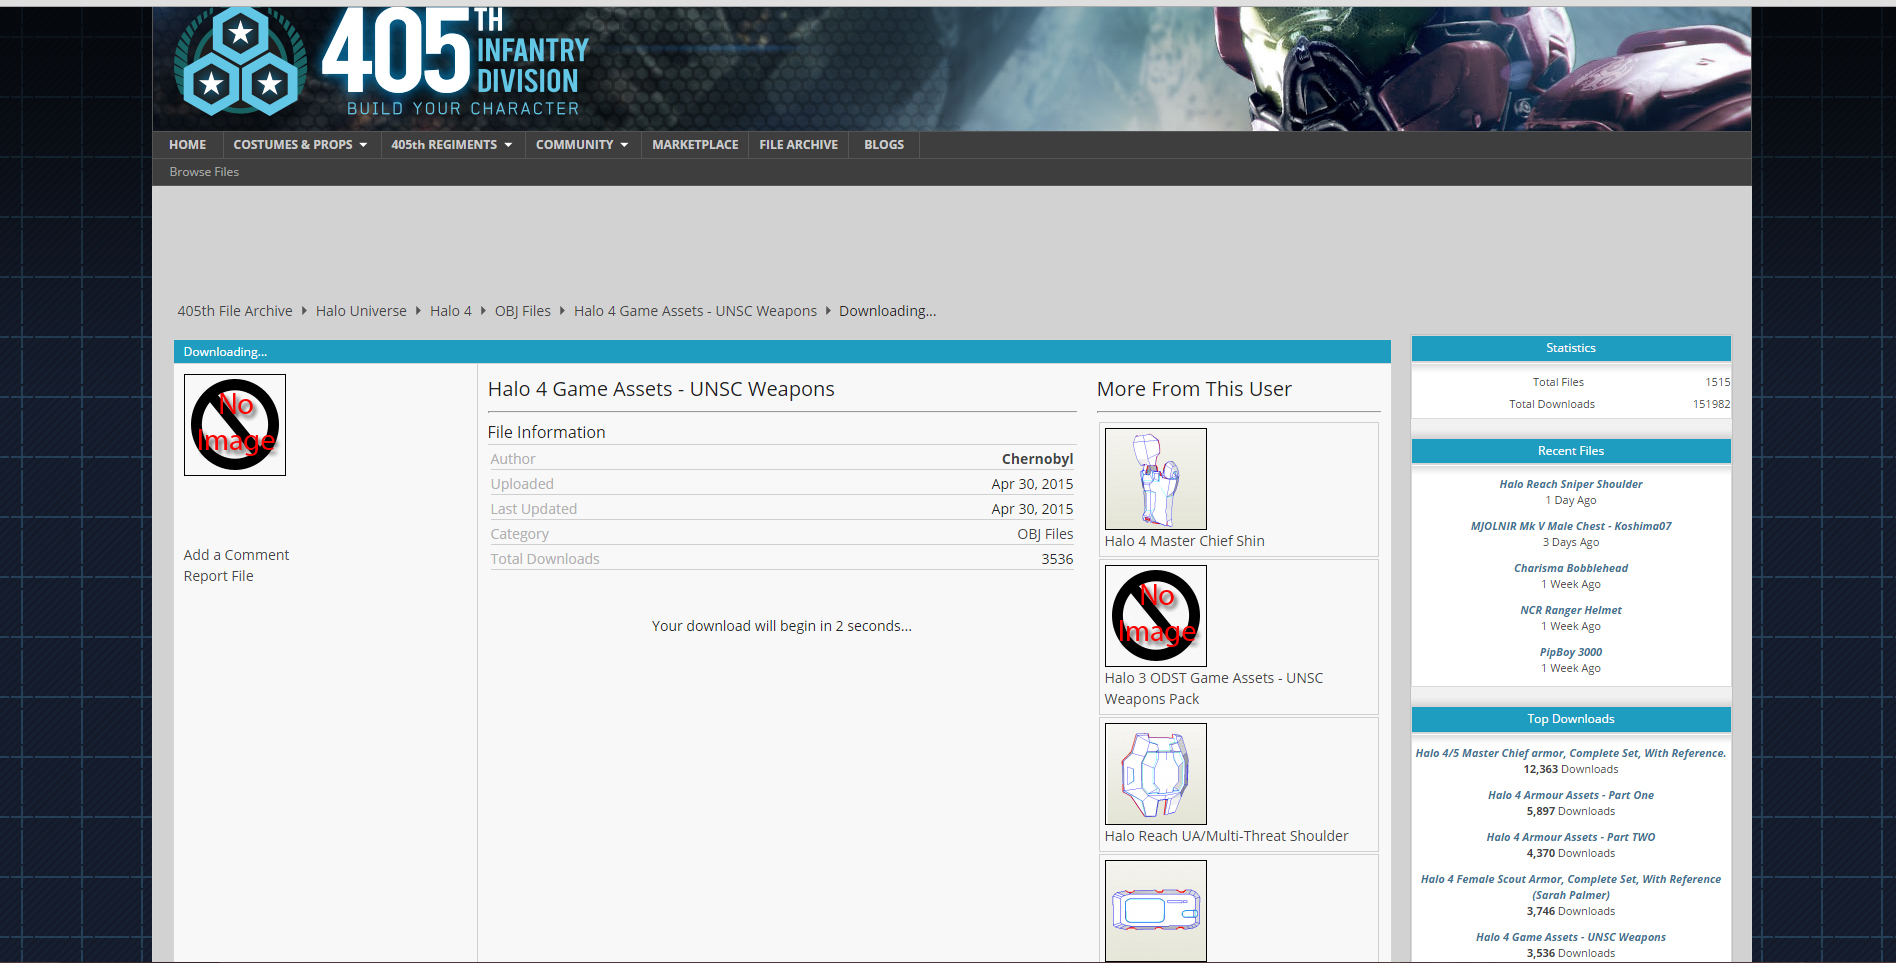Click the 405th Infantry Division logo
1896x963 pixels.
(380, 62)
